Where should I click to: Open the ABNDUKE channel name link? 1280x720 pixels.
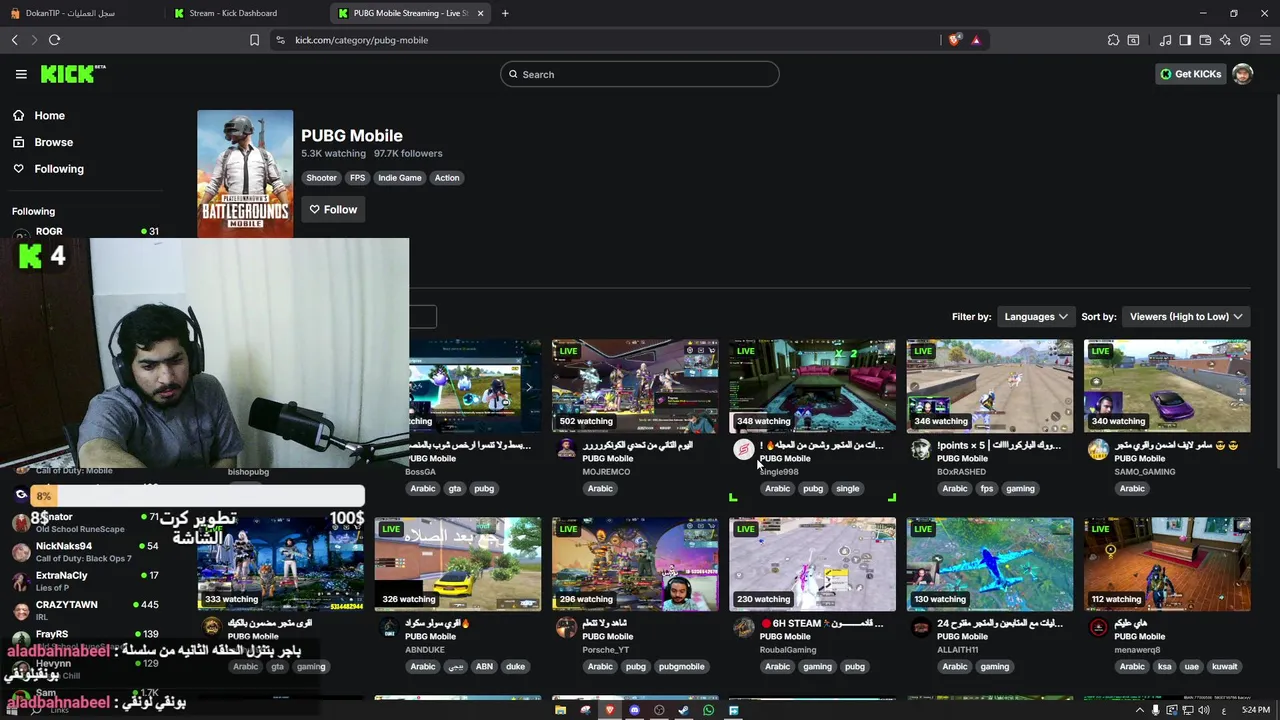click(x=425, y=650)
